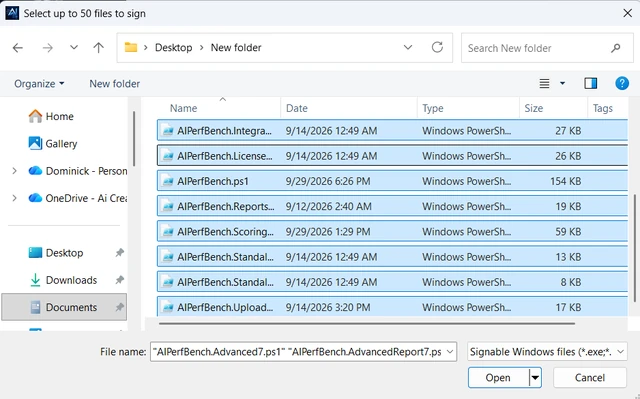Select the AIPerfBench.Integra... file
Viewport: 640px width, 399px height.
coord(392,131)
